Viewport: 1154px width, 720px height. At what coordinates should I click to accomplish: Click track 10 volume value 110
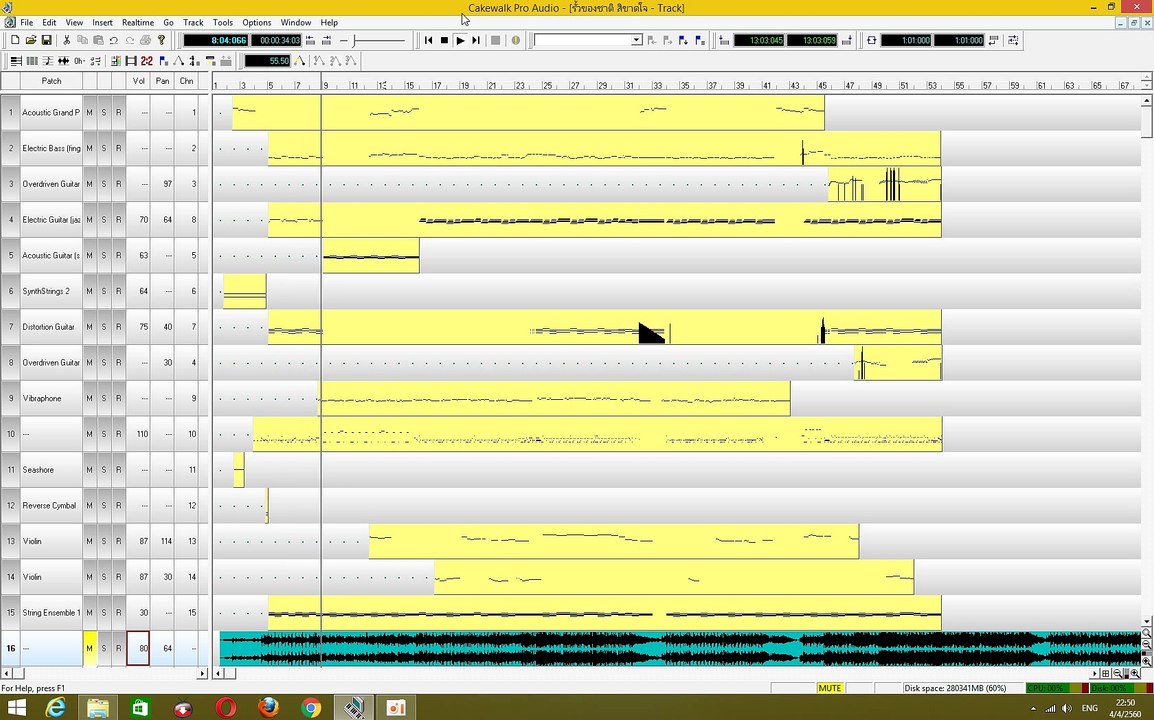coord(138,434)
